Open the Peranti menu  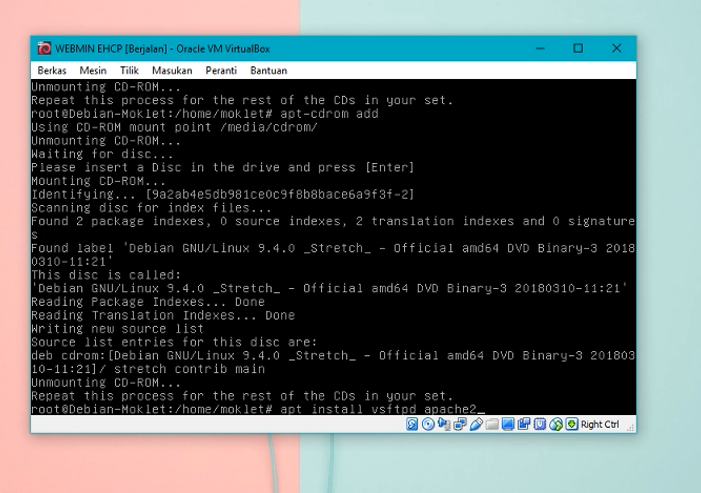pyautogui.click(x=221, y=71)
